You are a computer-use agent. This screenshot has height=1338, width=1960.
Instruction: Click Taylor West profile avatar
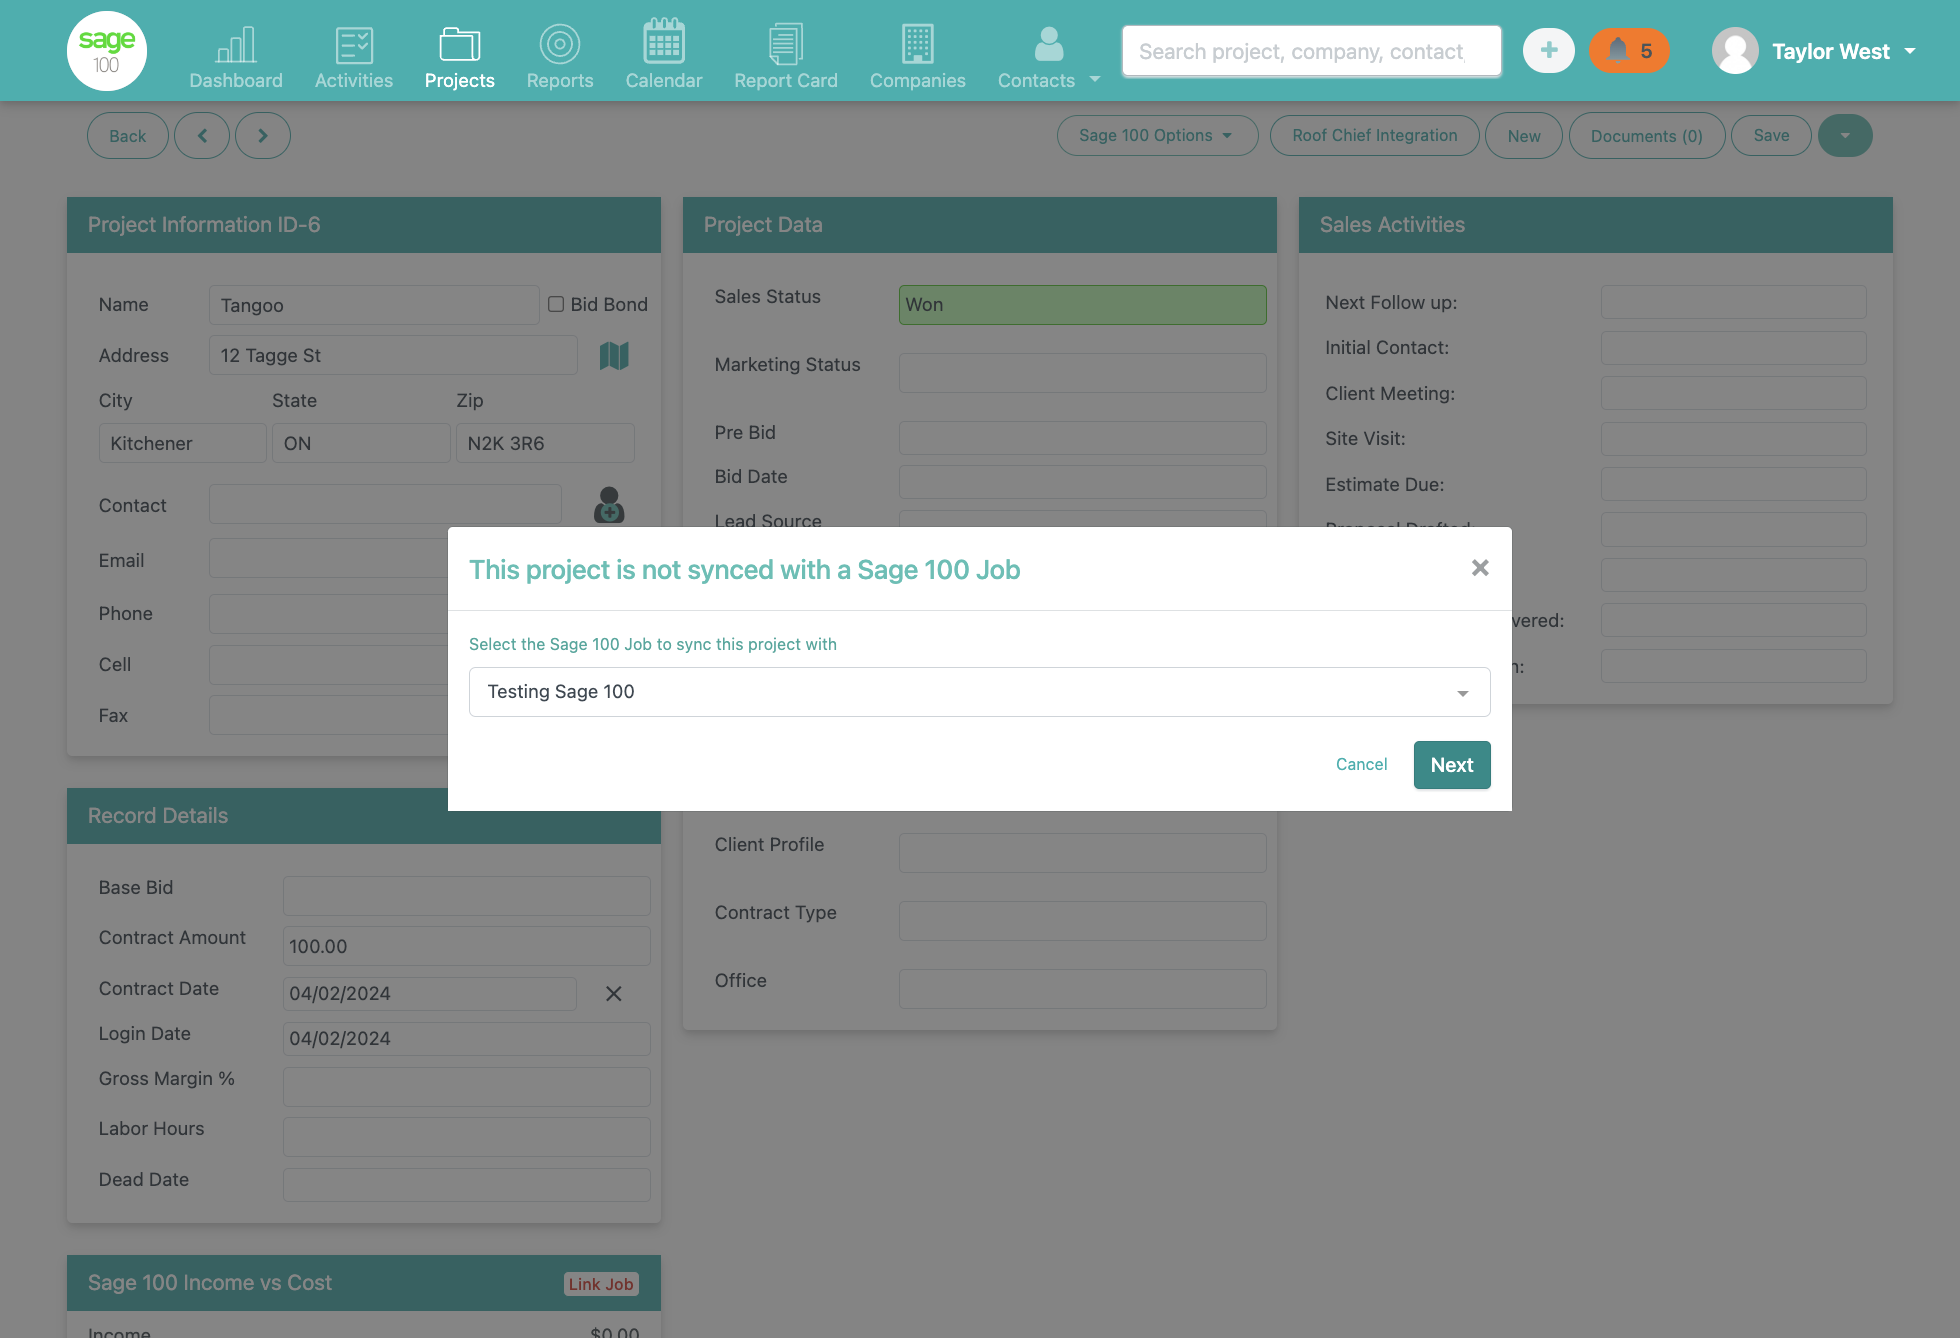(1735, 51)
